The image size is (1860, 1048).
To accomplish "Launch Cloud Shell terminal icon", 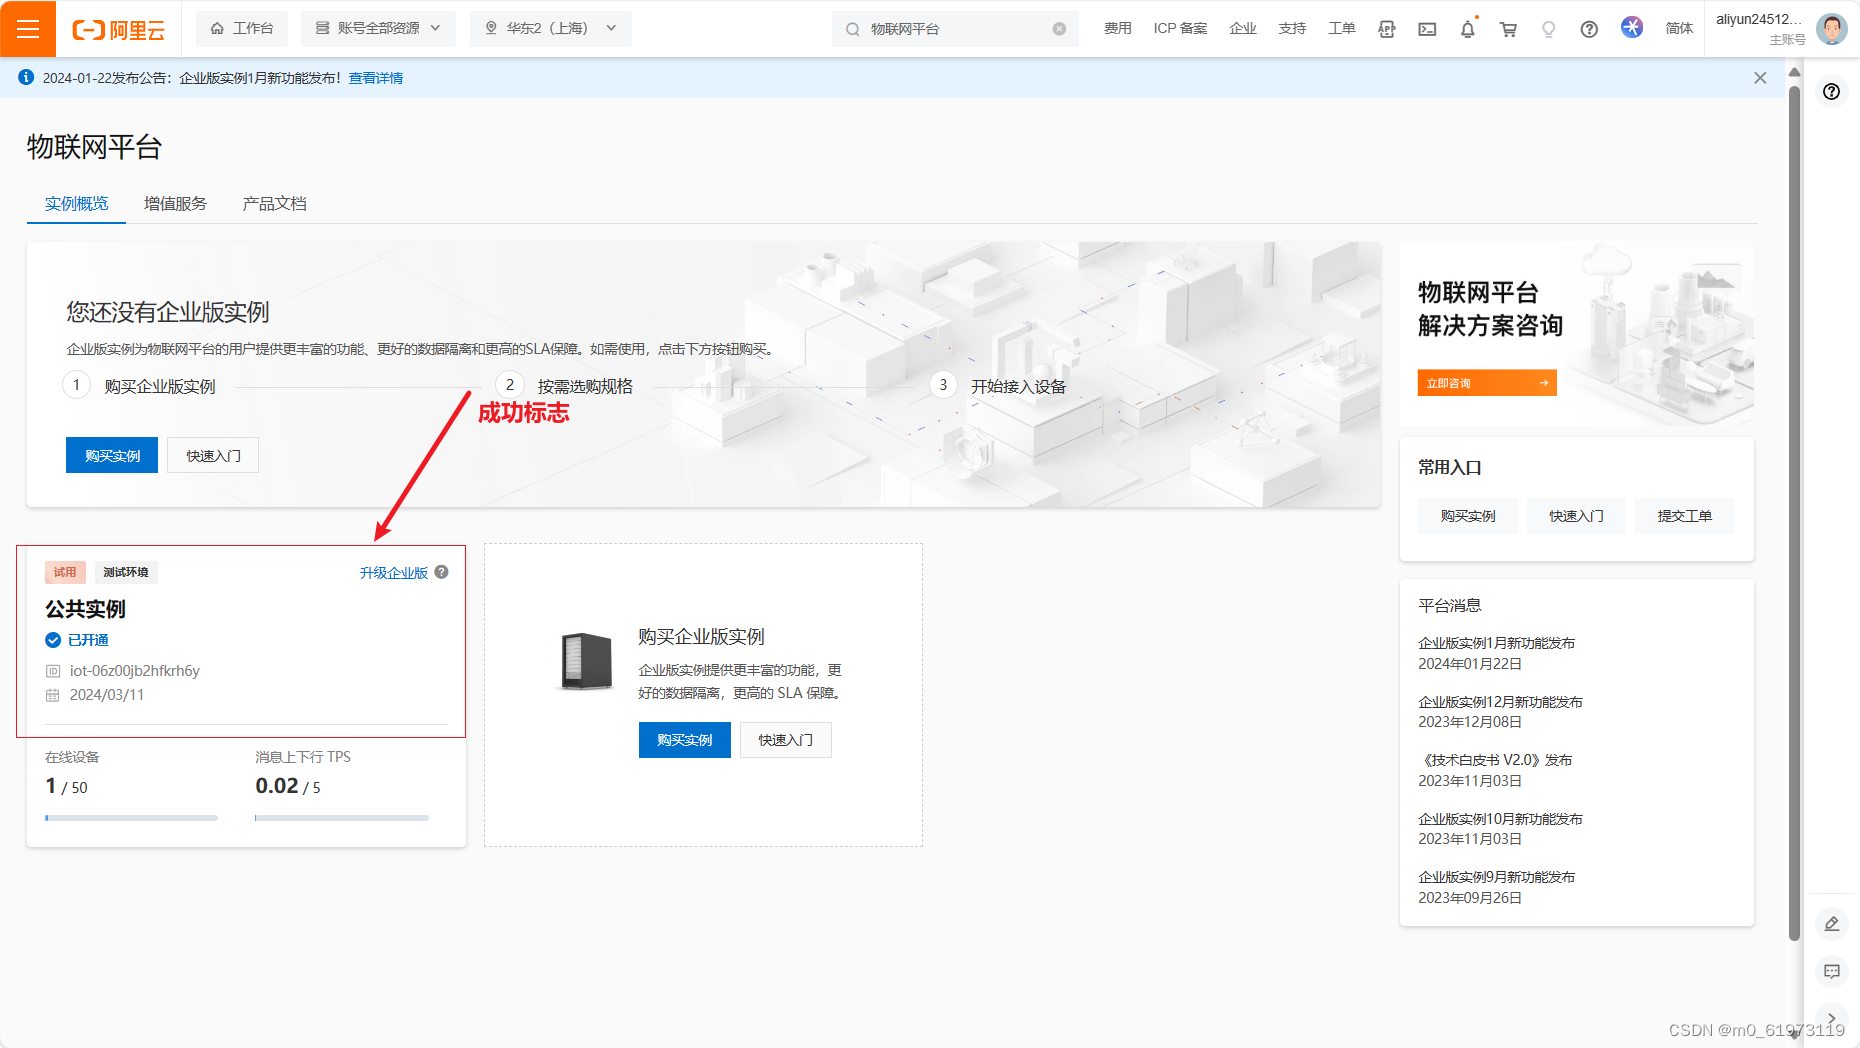I will pyautogui.click(x=1427, y=29).
